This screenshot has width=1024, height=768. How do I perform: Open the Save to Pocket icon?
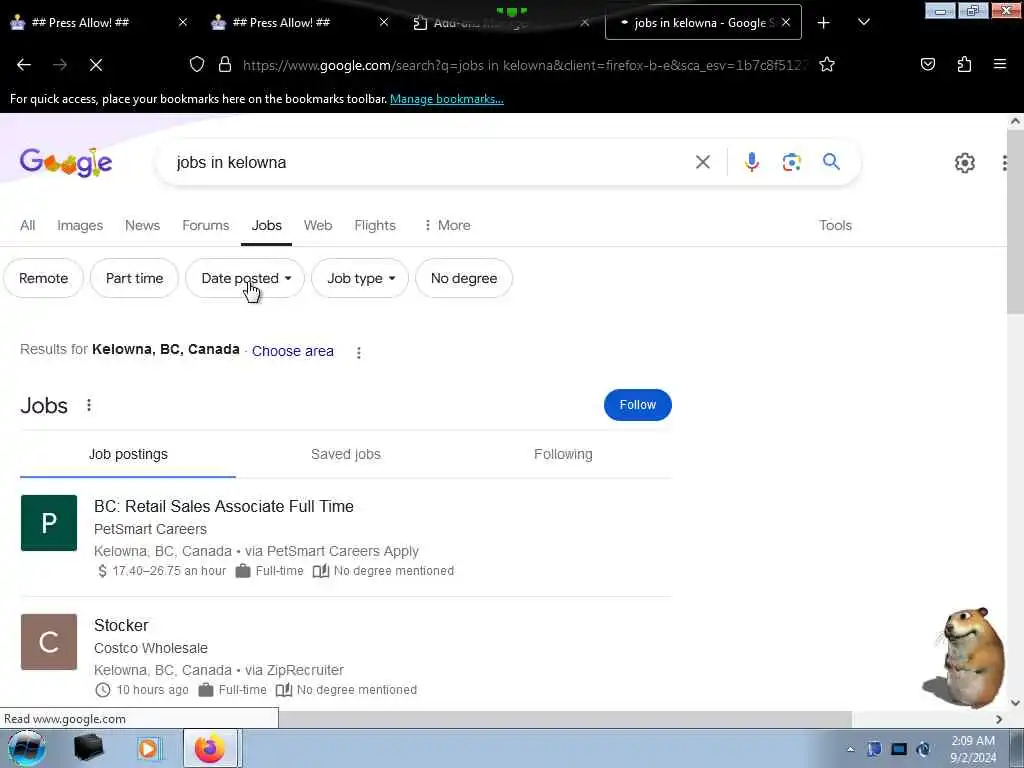point(928,64)
